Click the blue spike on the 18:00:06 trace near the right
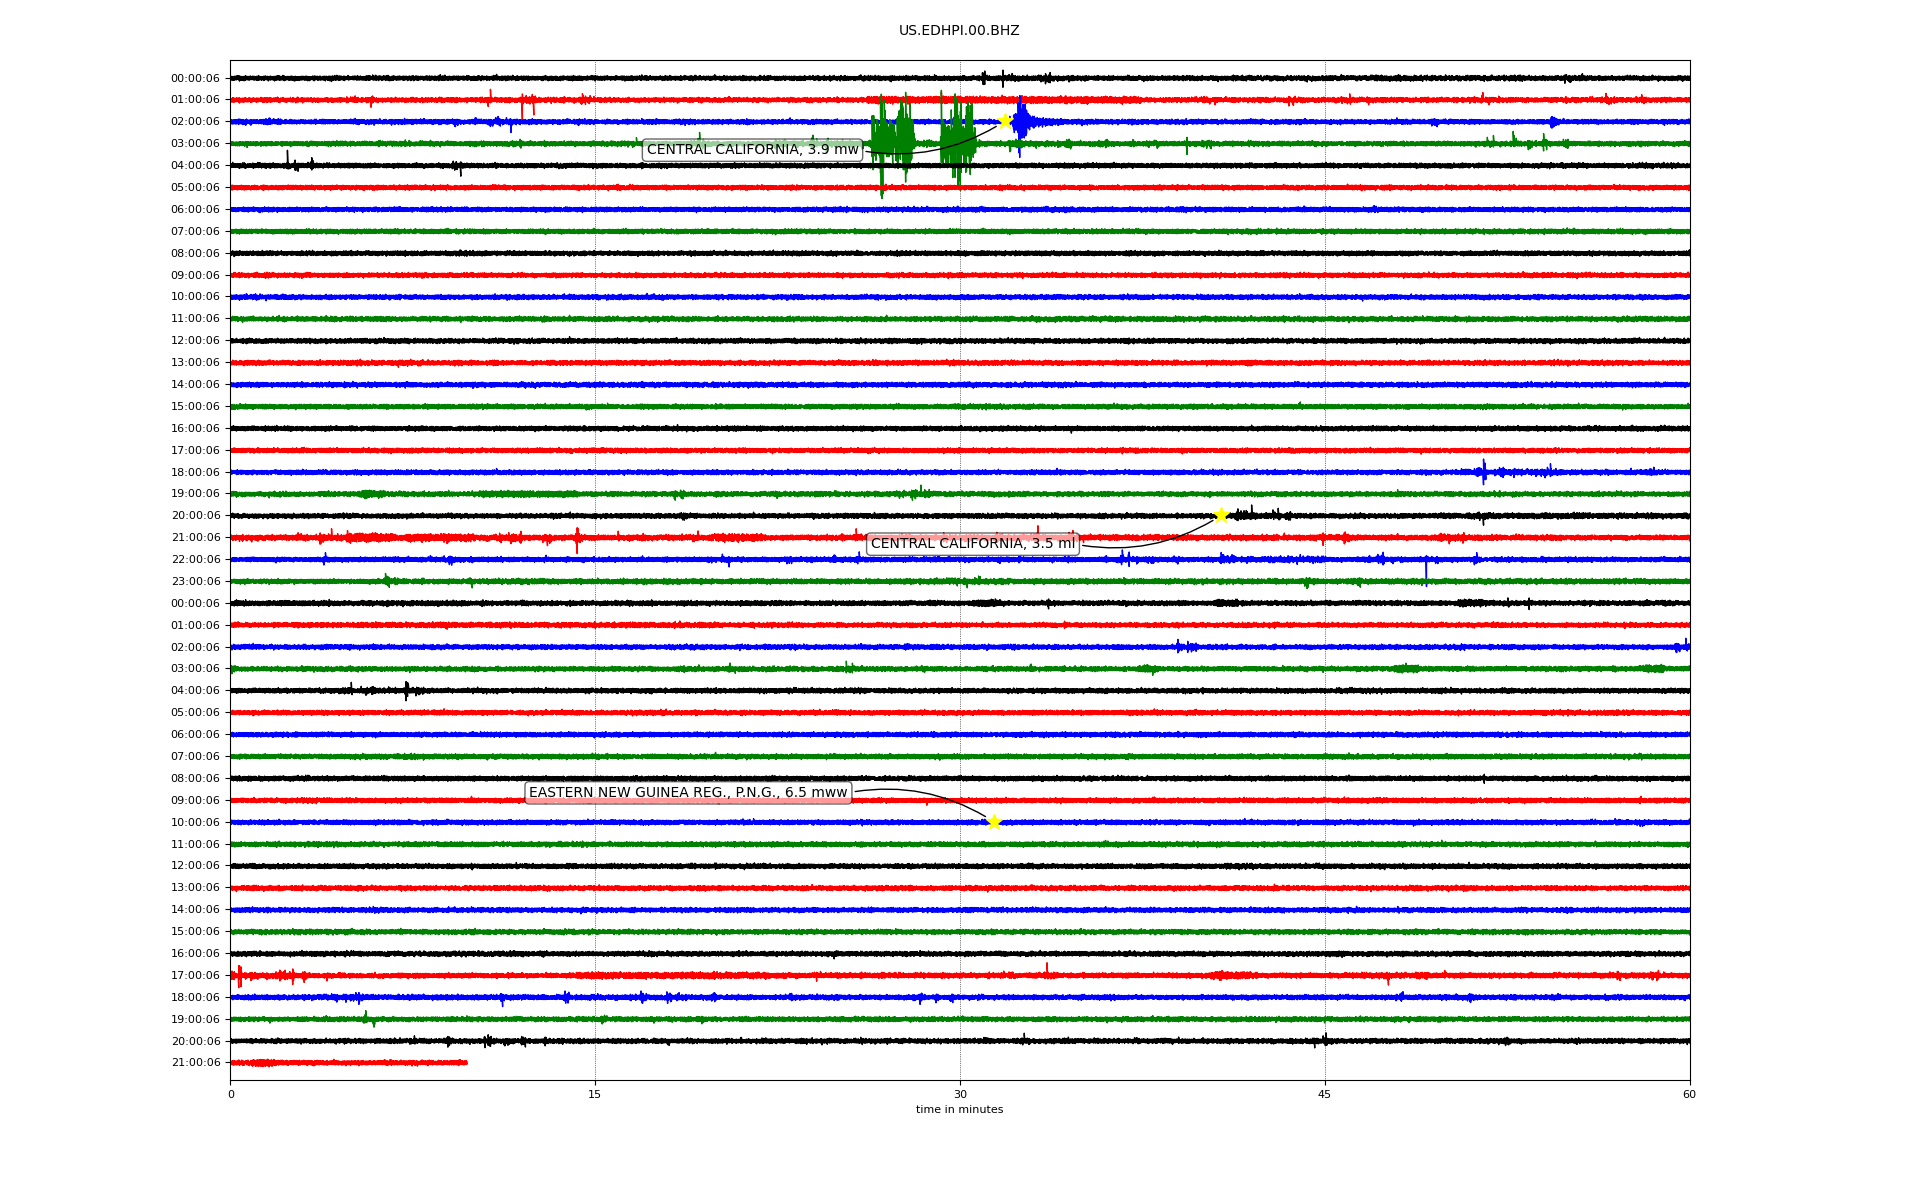1920x1200 pixels. (1483, 471)
